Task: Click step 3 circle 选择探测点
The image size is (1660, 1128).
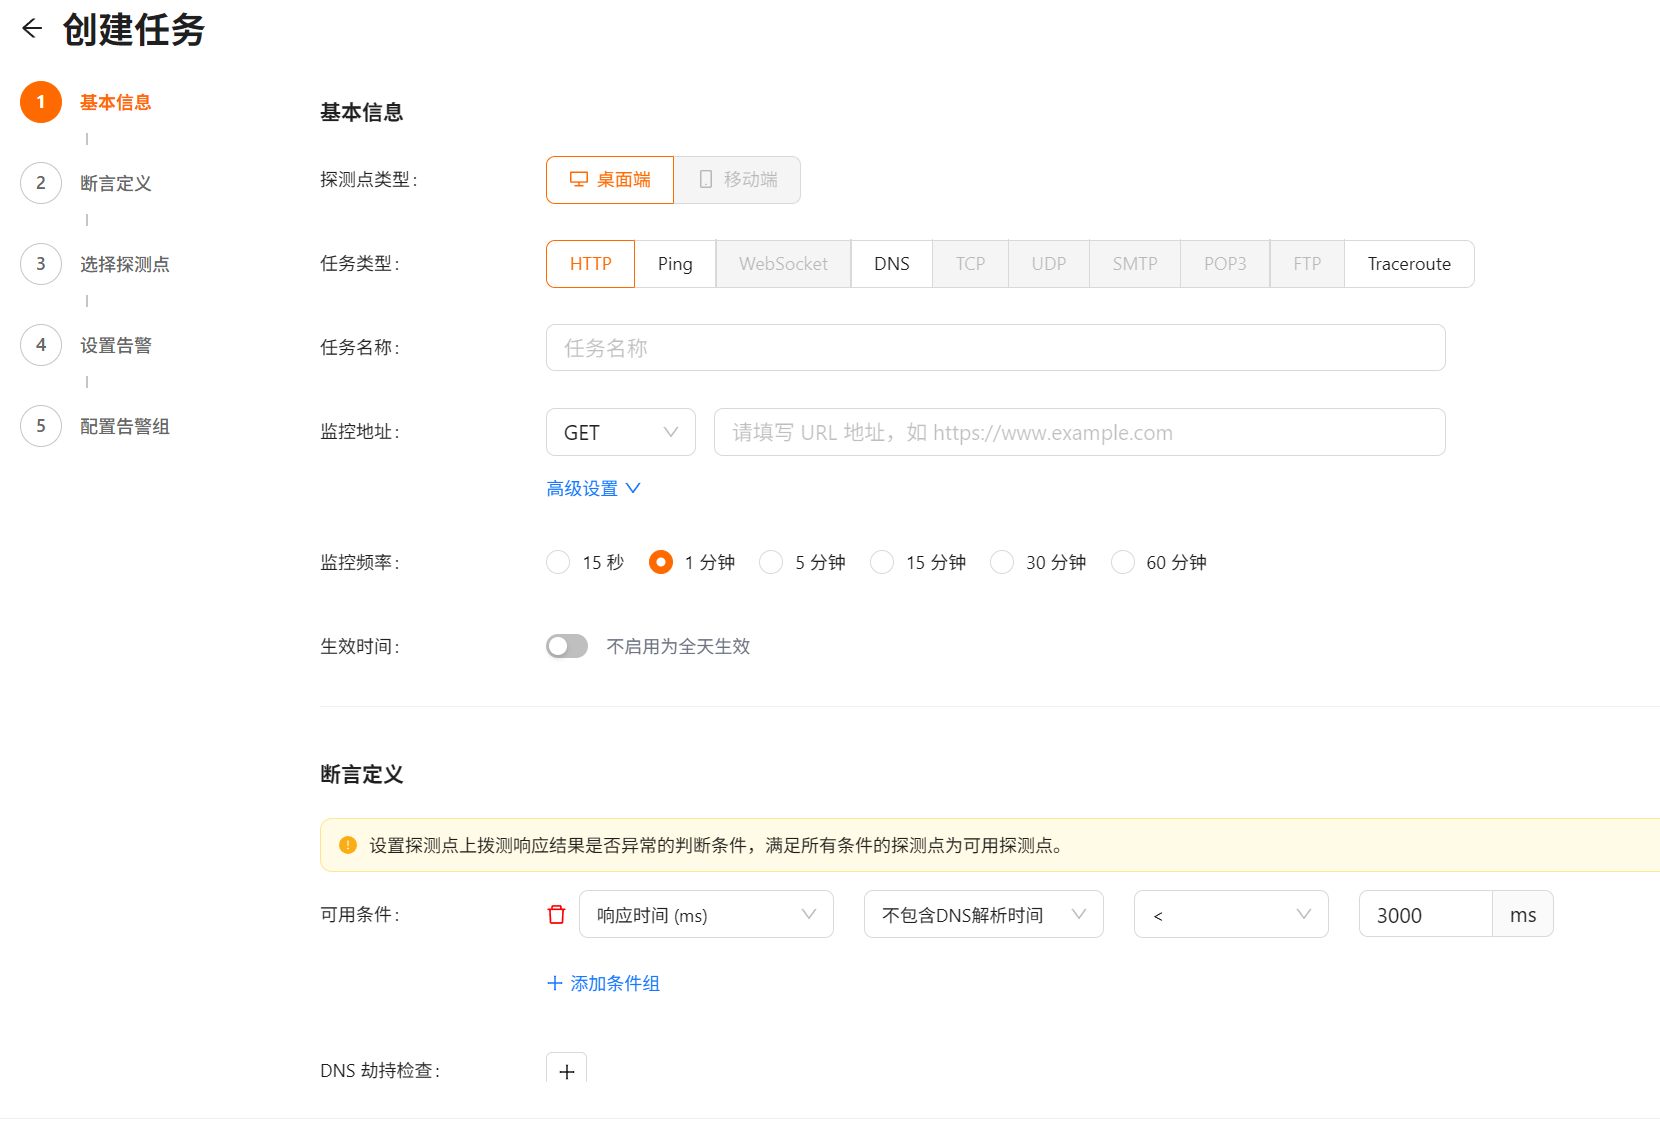Action: click(41, 264)
